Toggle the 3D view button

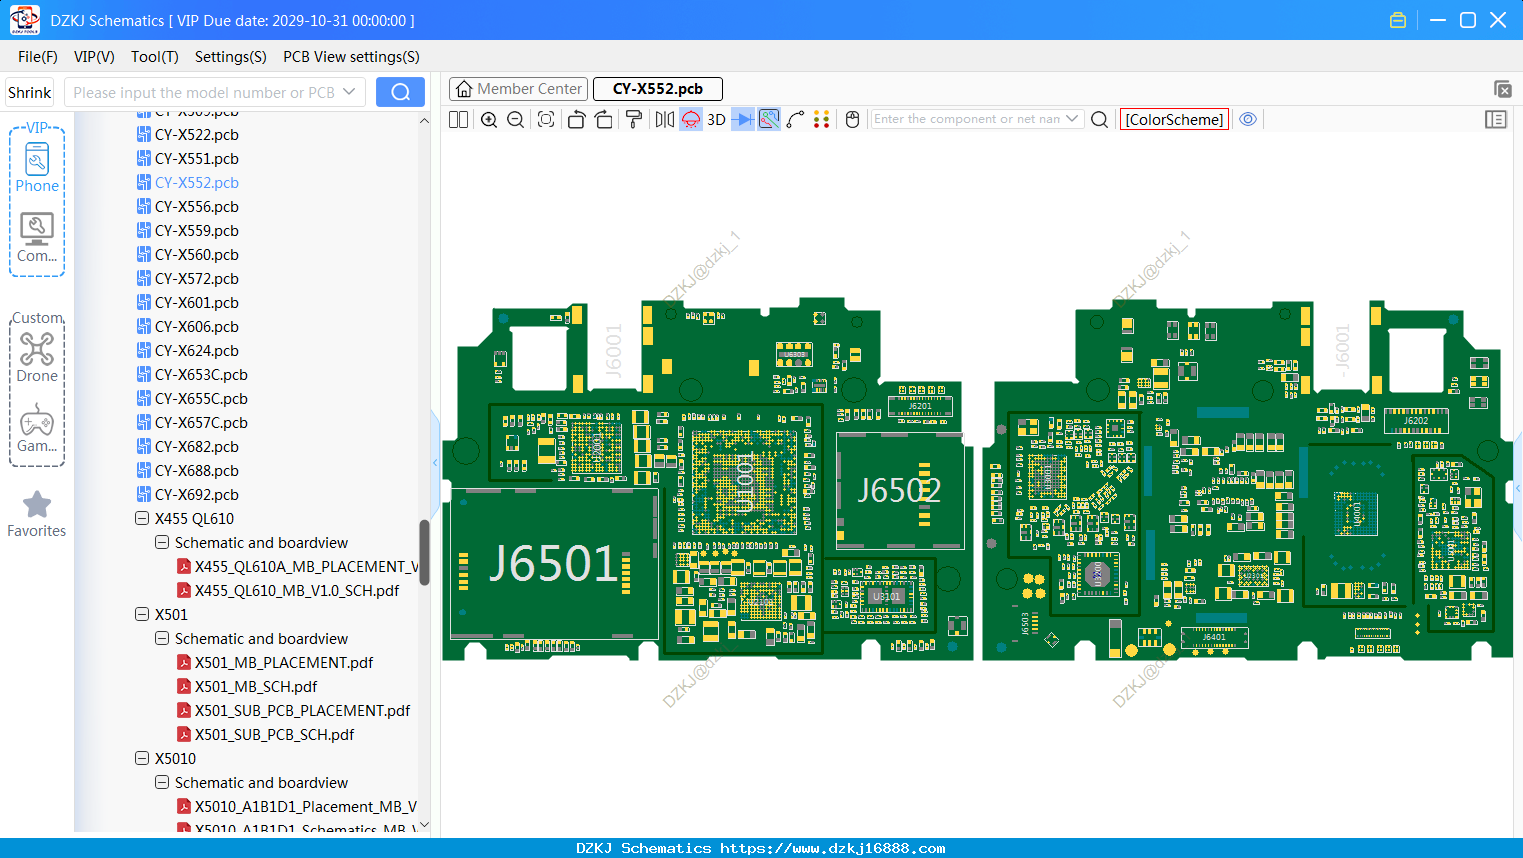click(716, 119)
